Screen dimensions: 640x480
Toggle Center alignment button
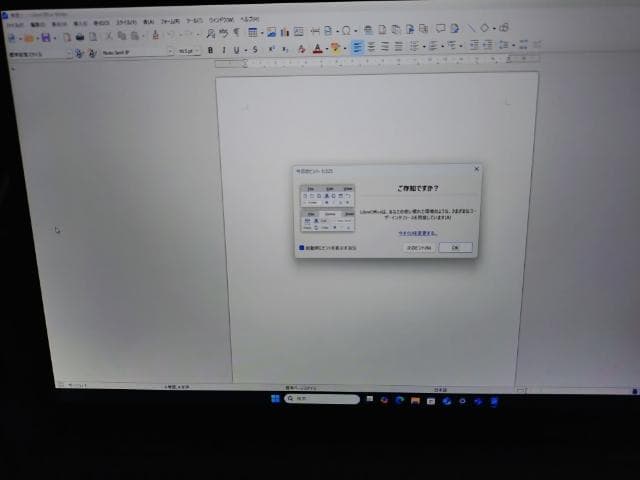[371, 47]
